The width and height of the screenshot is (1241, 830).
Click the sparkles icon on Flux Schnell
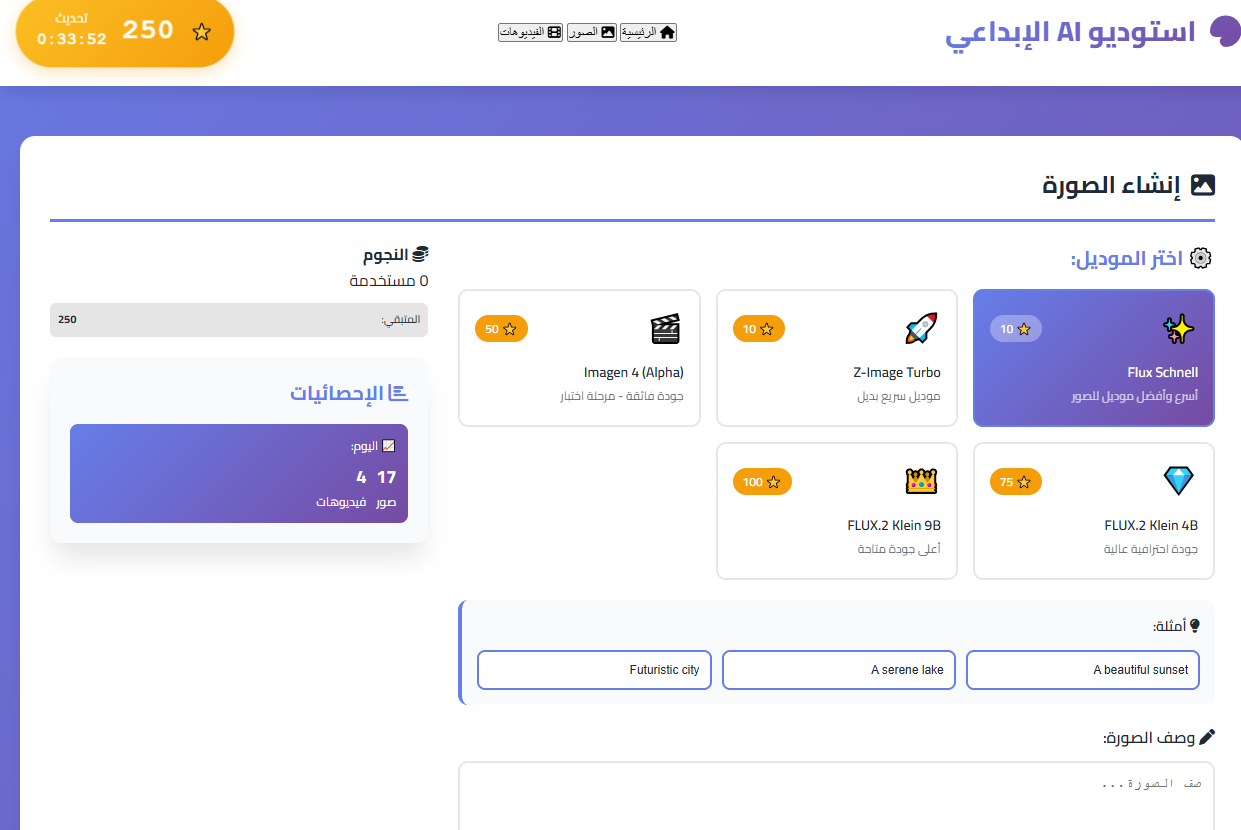[x=1179, y=329]
